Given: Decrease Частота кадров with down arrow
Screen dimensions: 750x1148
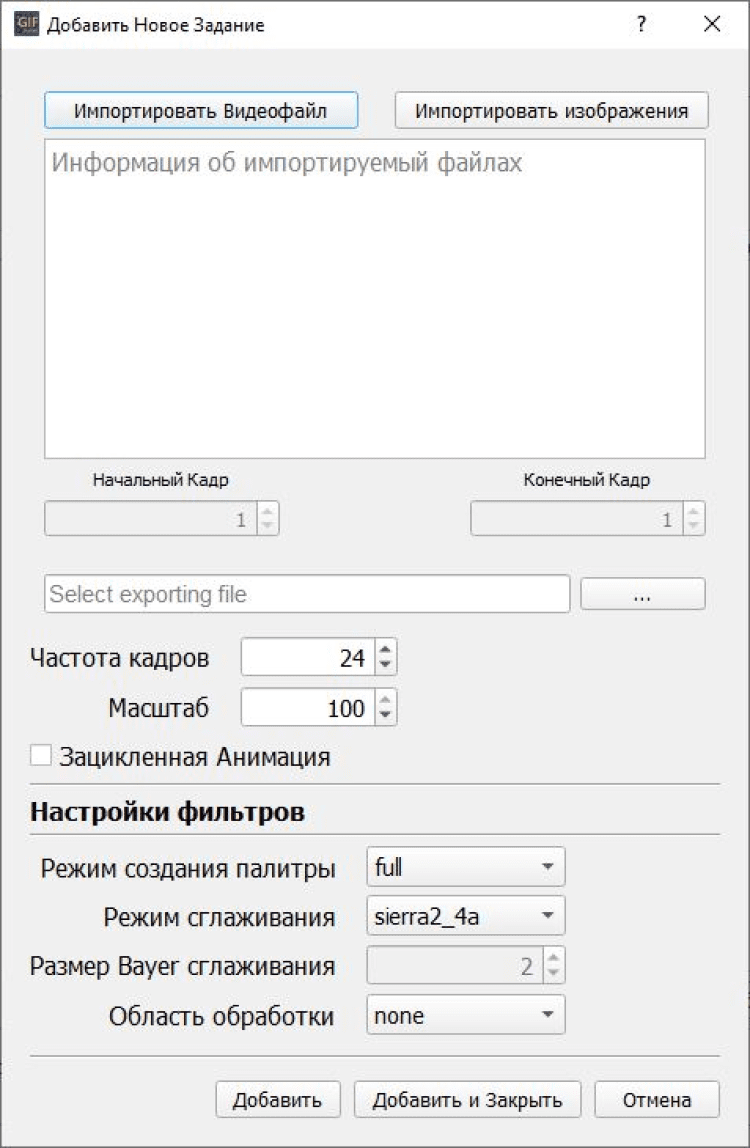Looking at the screenshot, I should (x=386, y=665).
